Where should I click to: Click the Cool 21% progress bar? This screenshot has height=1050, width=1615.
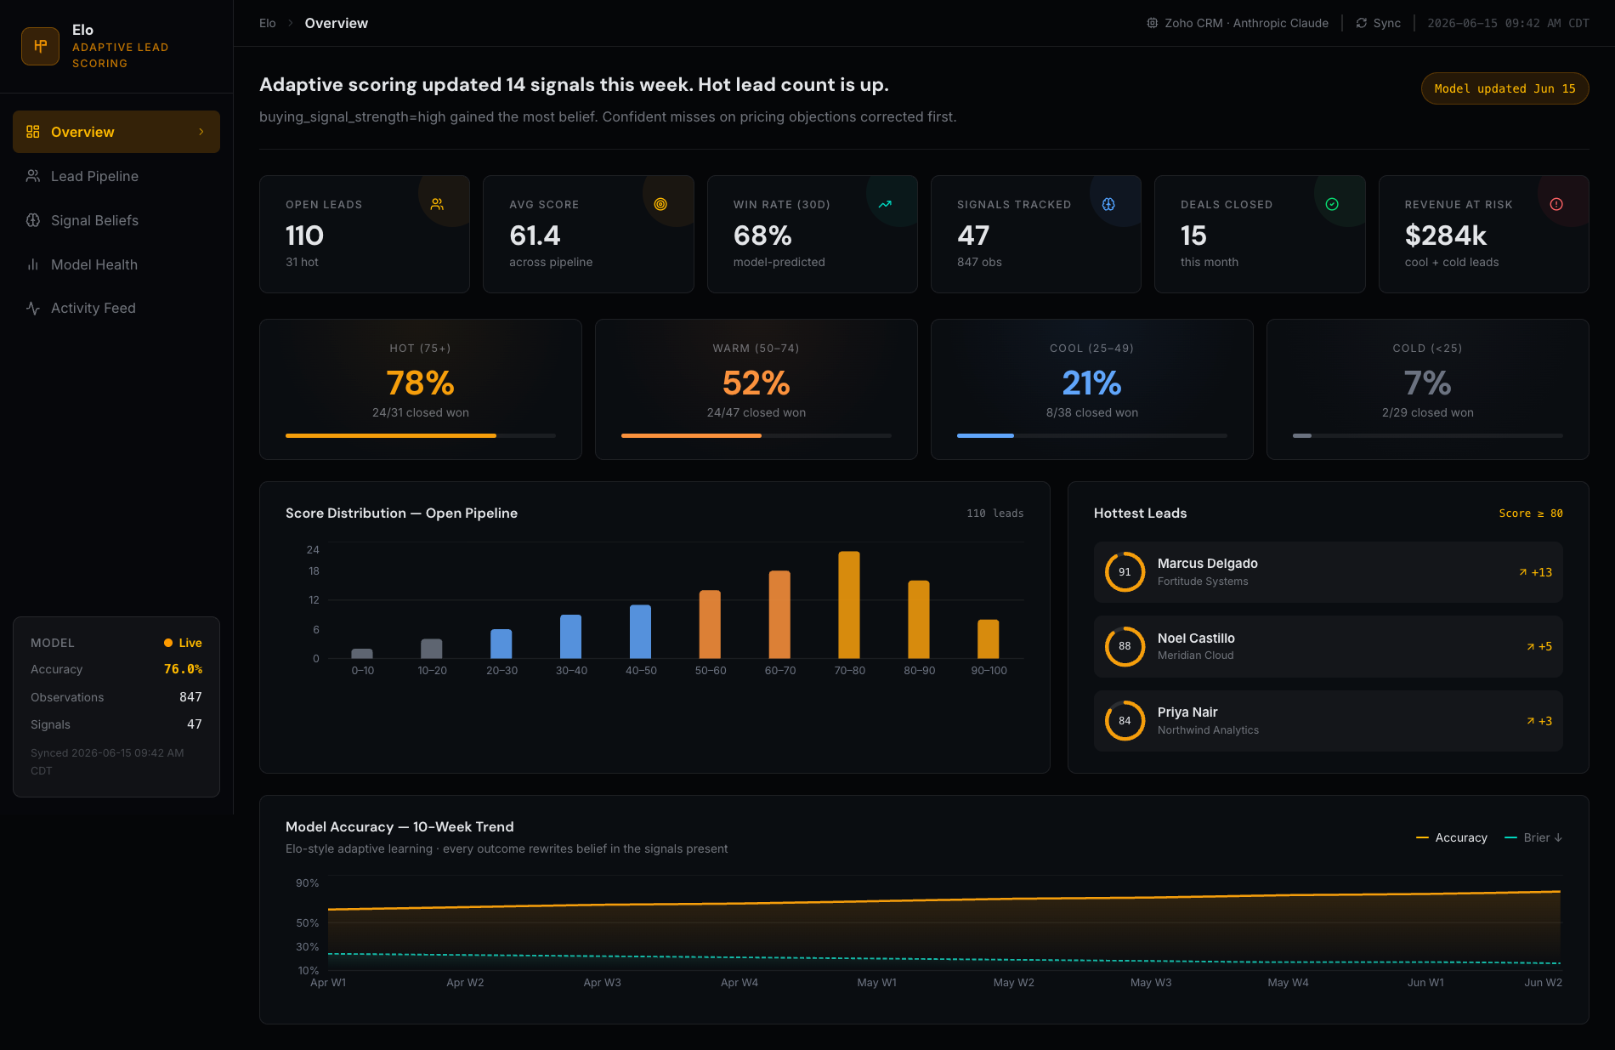[x=1092, y=436]
